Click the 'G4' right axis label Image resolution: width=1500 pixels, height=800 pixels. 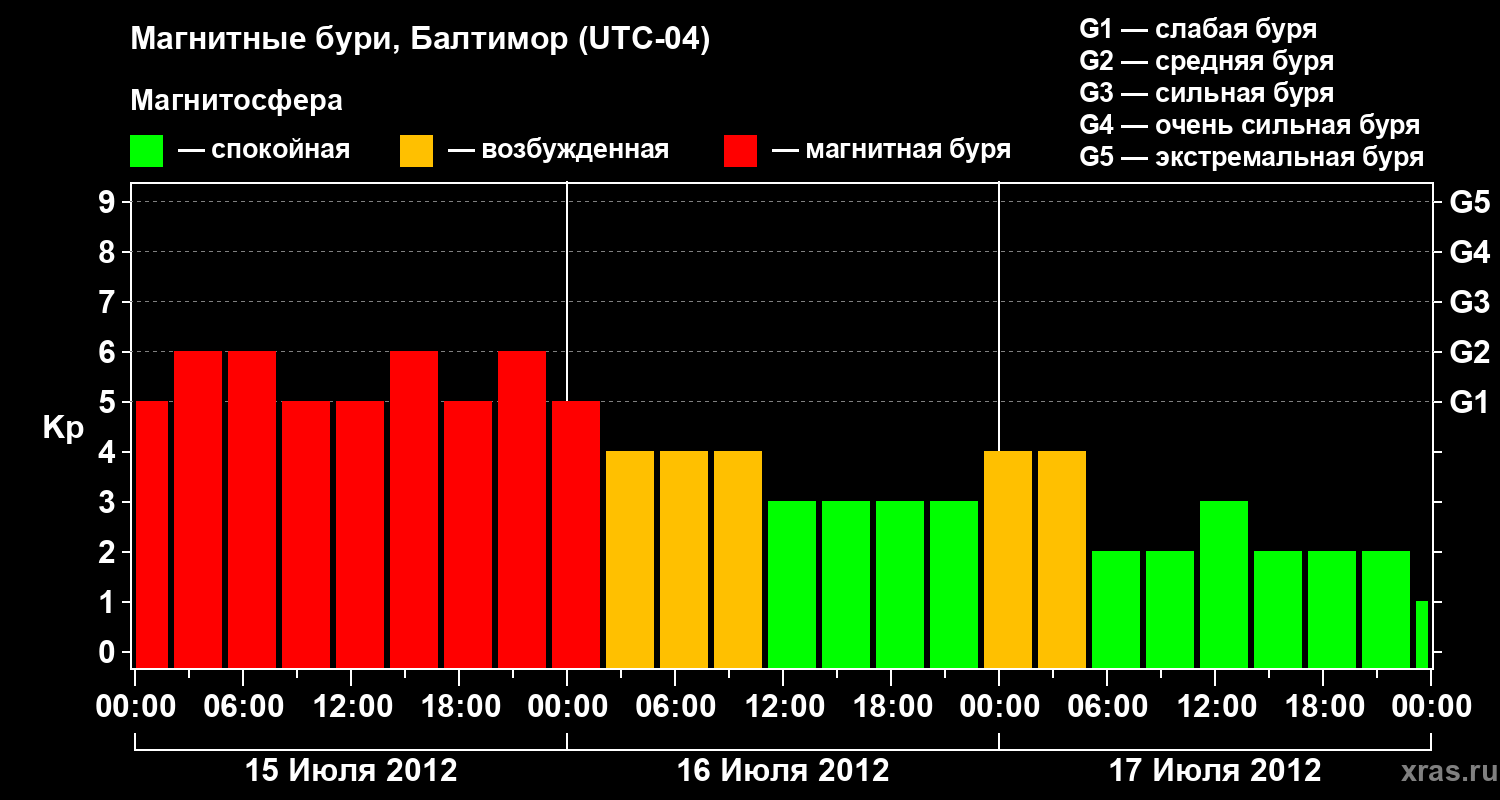click(x=1469, y=252)
